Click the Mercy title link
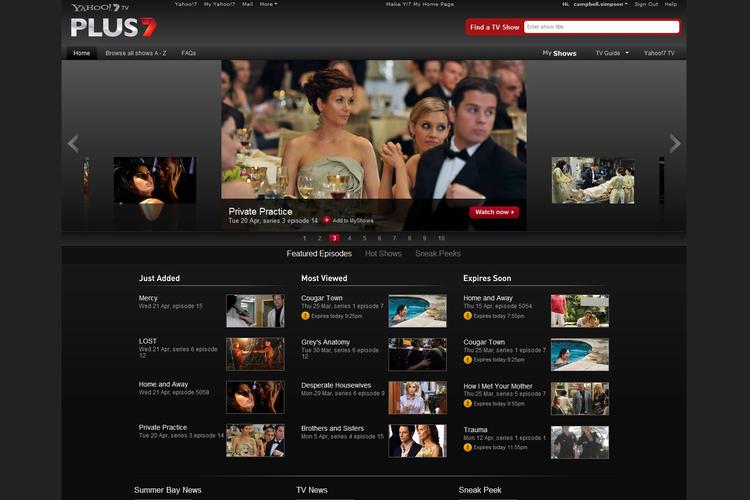The image size is (750, 500). pyautogui.click(x=148, y=298)
